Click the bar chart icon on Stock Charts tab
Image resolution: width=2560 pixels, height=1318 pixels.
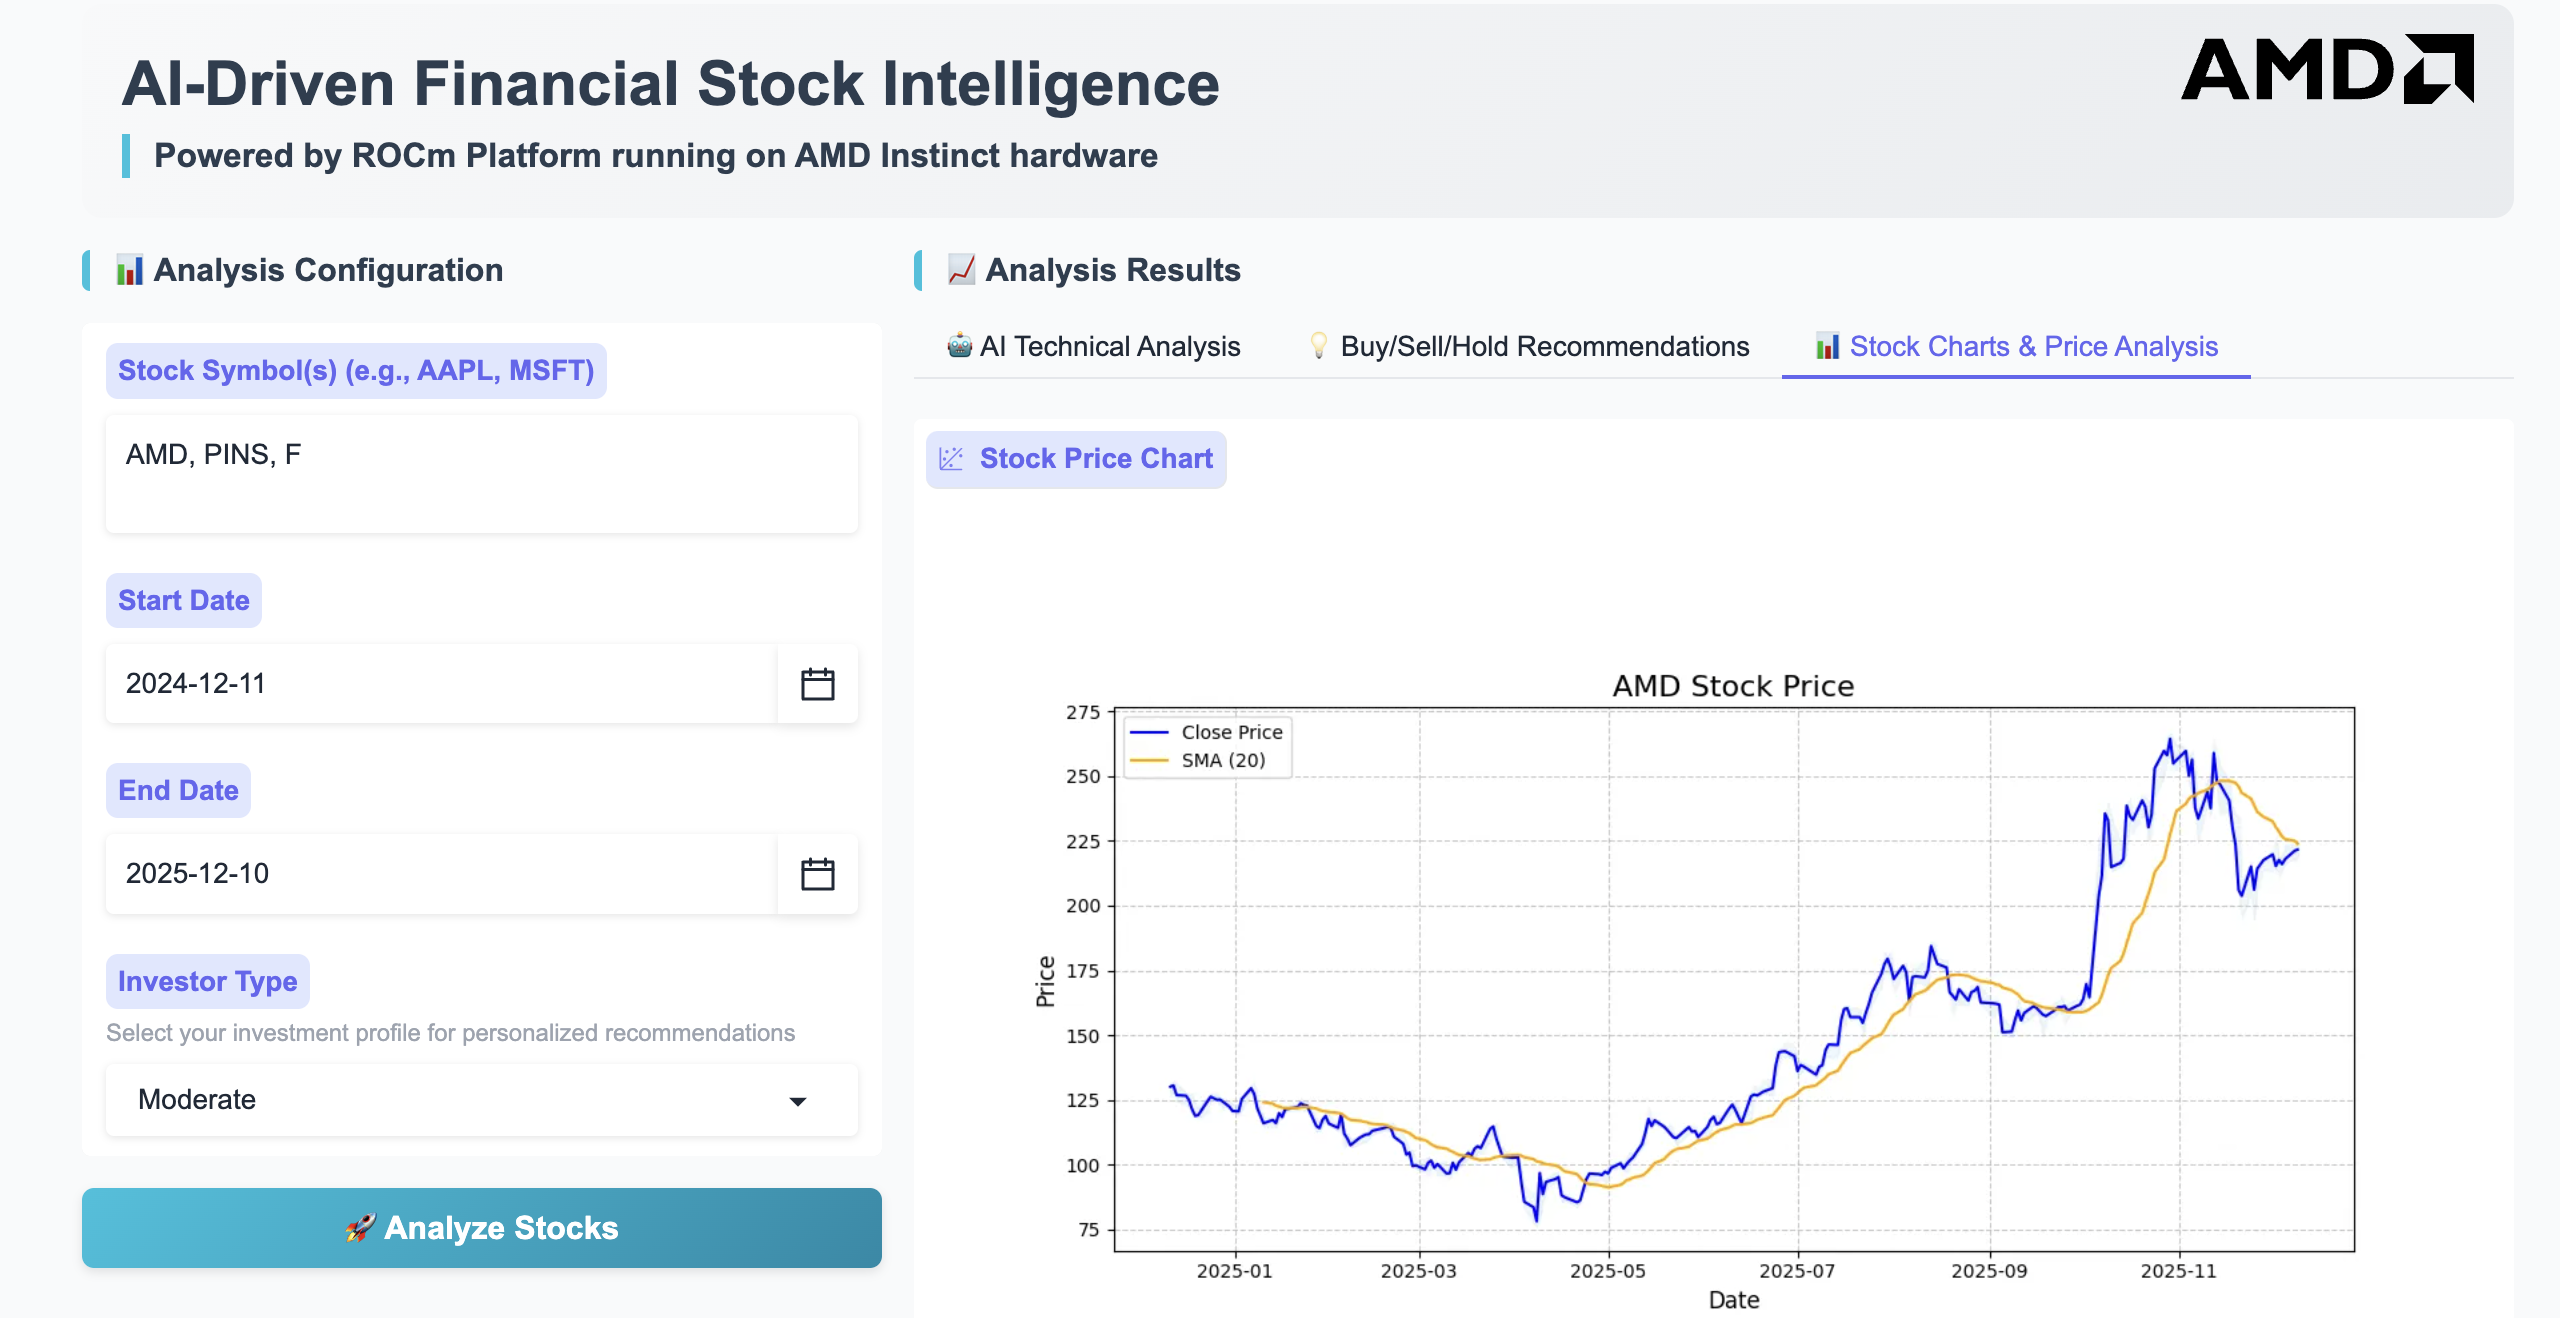(x=1827, y=346)
